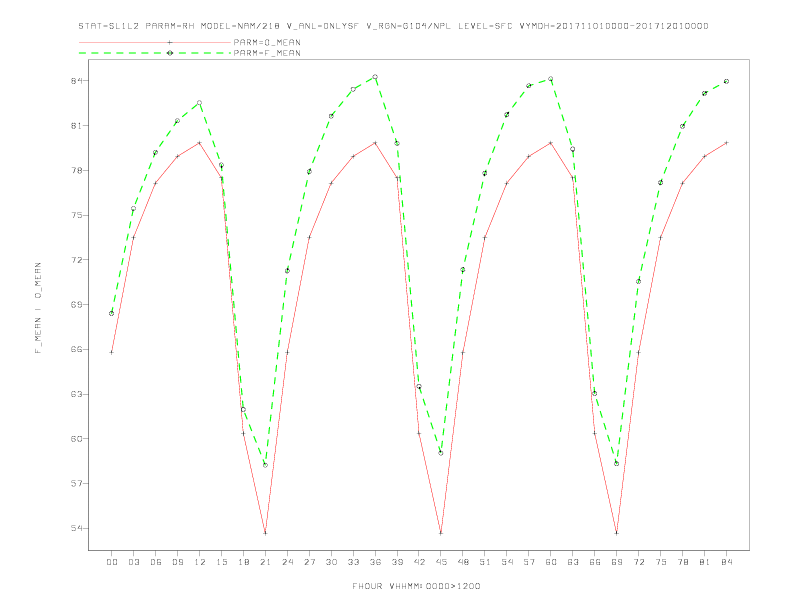792x612 pixels.
Task: Click x-axis tick label 39
Action: click(x=397, y=562)
